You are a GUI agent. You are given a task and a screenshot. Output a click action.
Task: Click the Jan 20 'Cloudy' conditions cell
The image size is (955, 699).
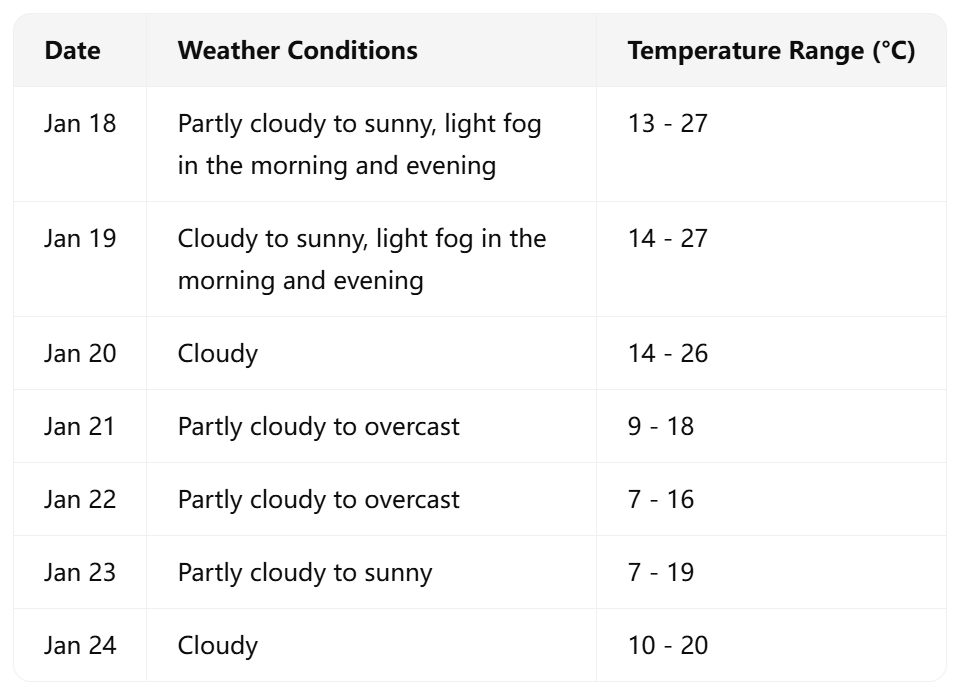pyautogui.click(x=218, y=353)
